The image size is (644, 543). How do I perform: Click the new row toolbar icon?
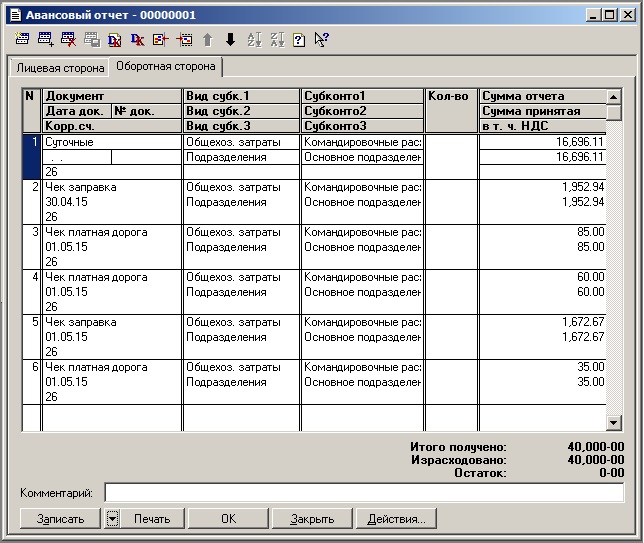click(23, 40)
